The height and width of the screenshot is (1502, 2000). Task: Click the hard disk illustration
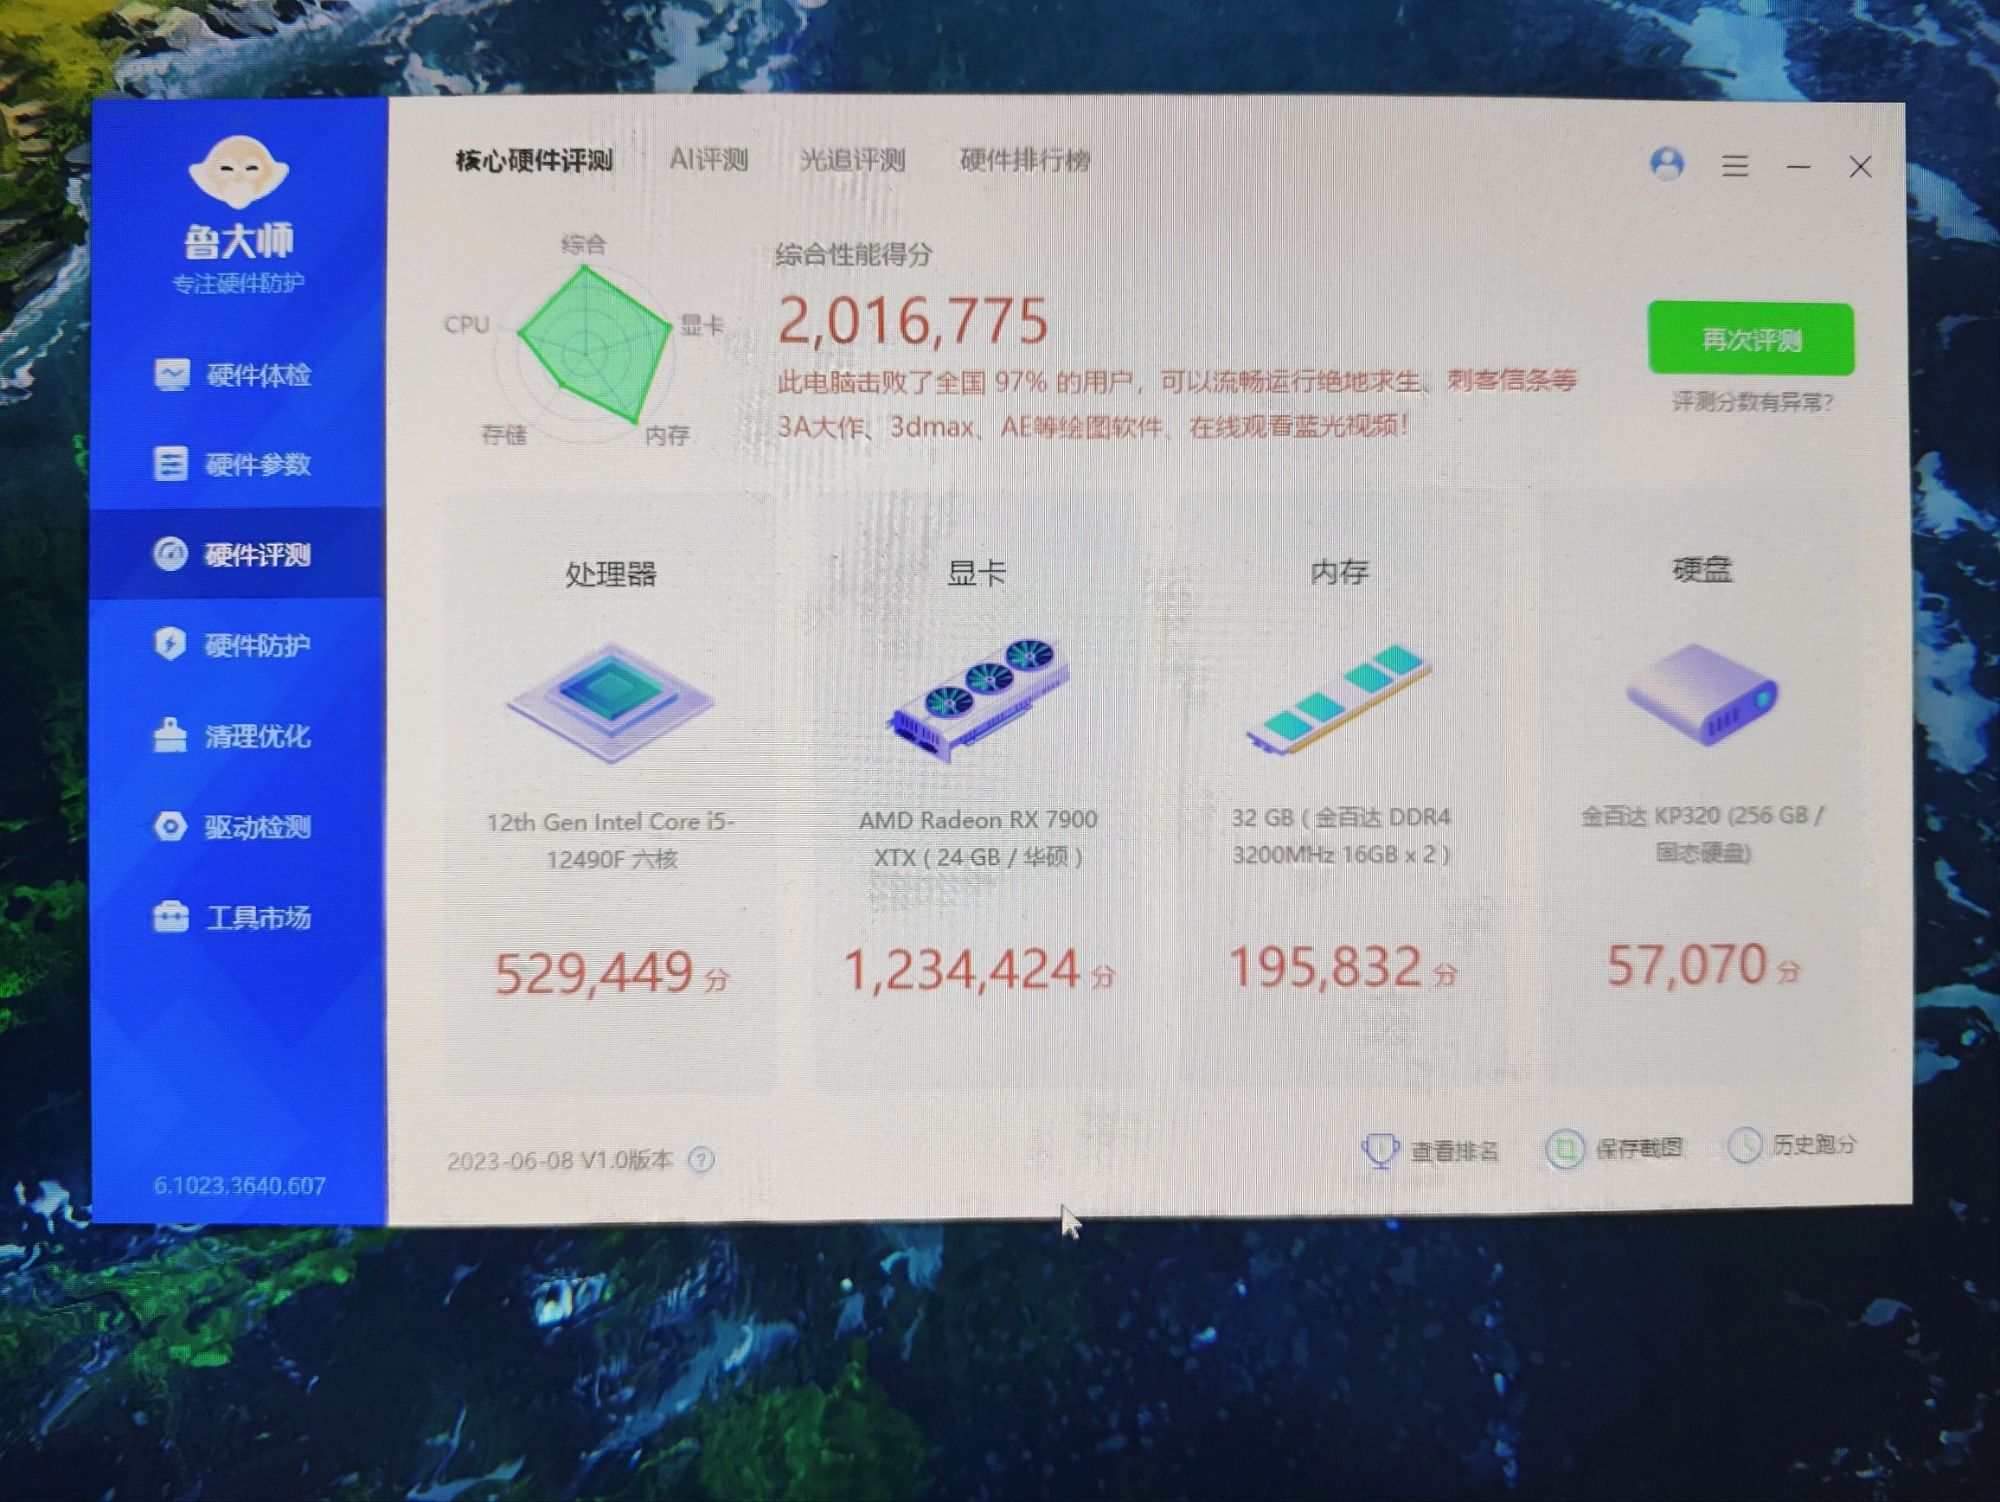tap(1702, 694)
